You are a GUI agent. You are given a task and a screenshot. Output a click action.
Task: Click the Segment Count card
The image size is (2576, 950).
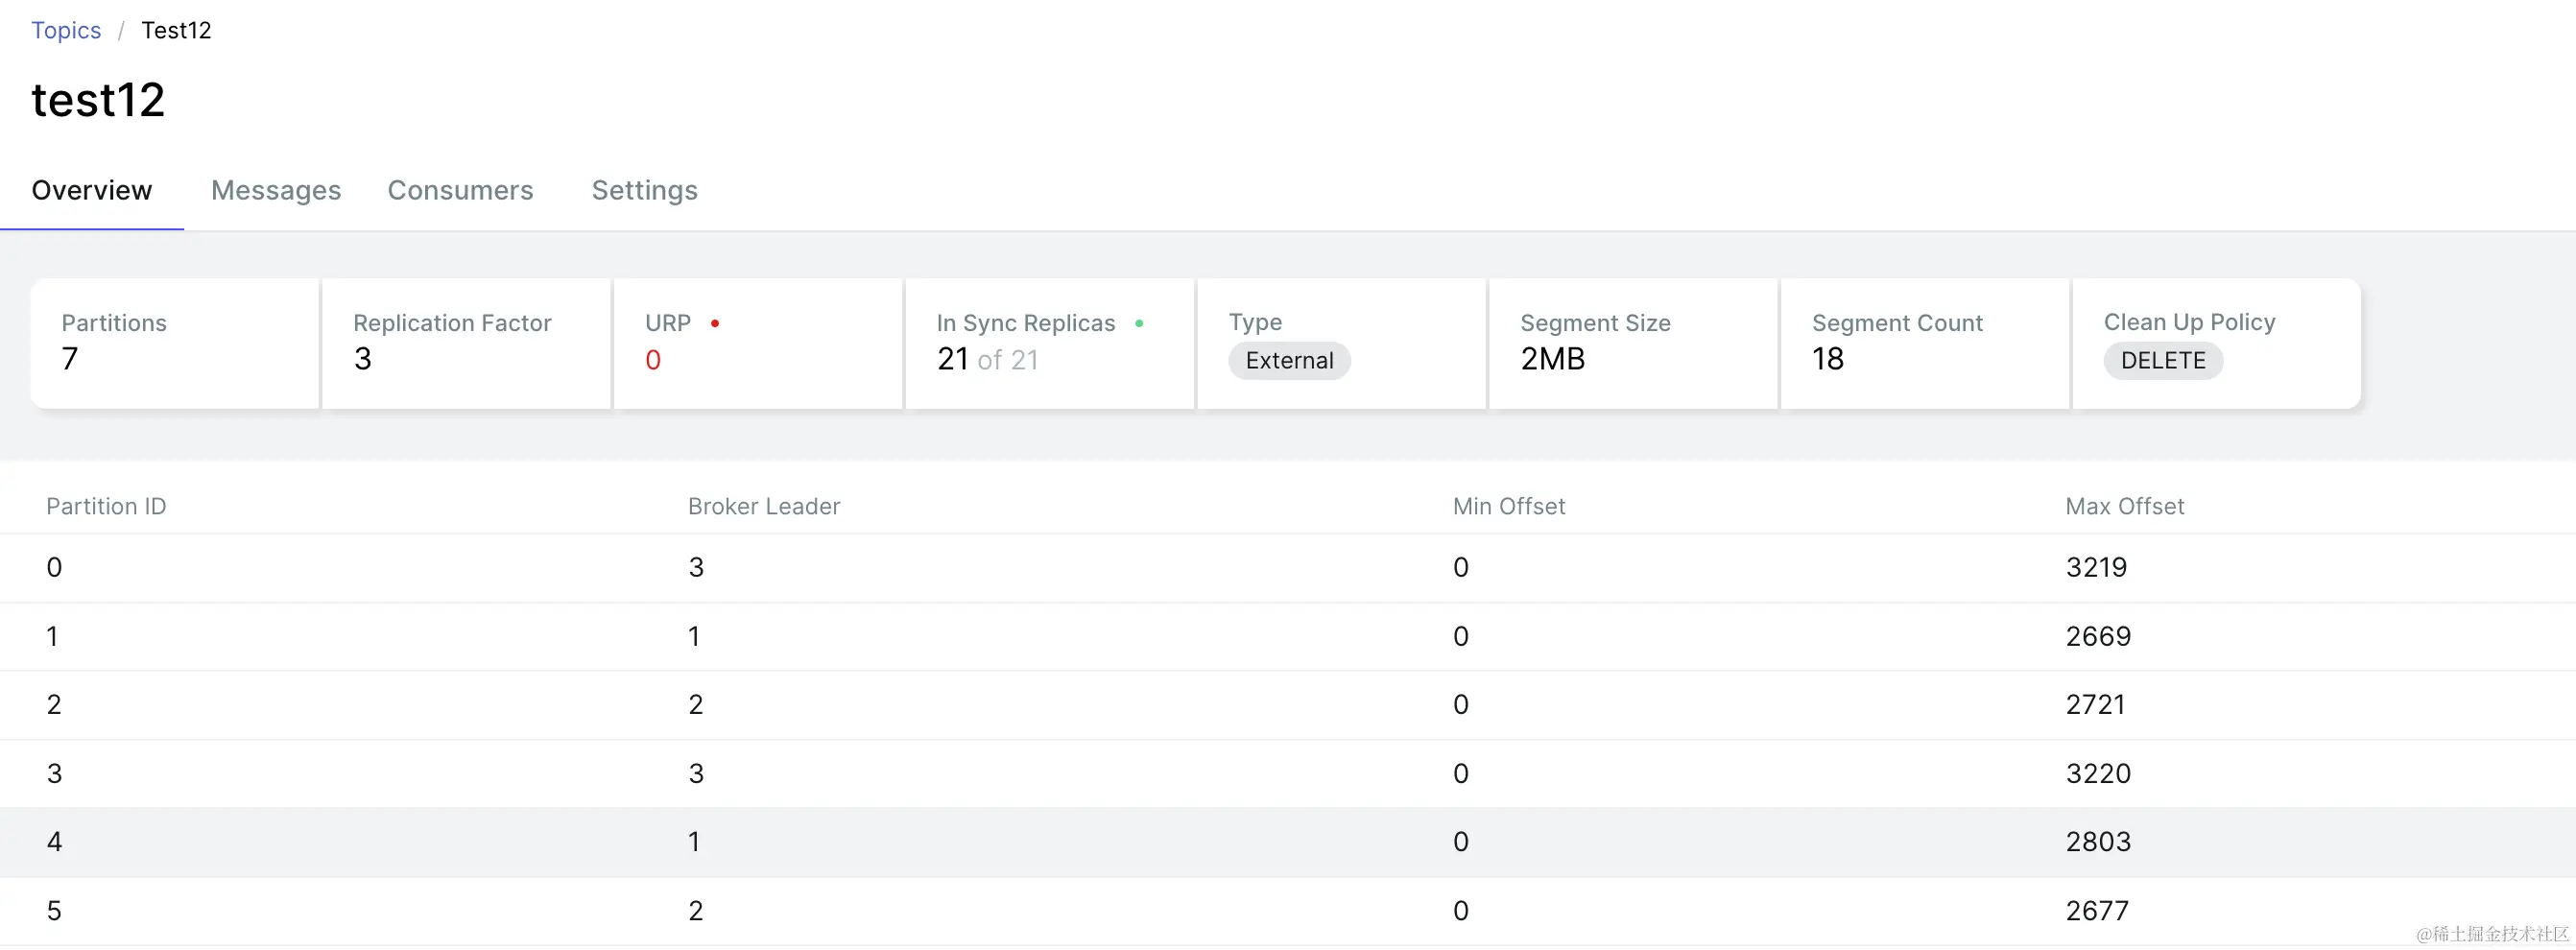click(1924, 343)
